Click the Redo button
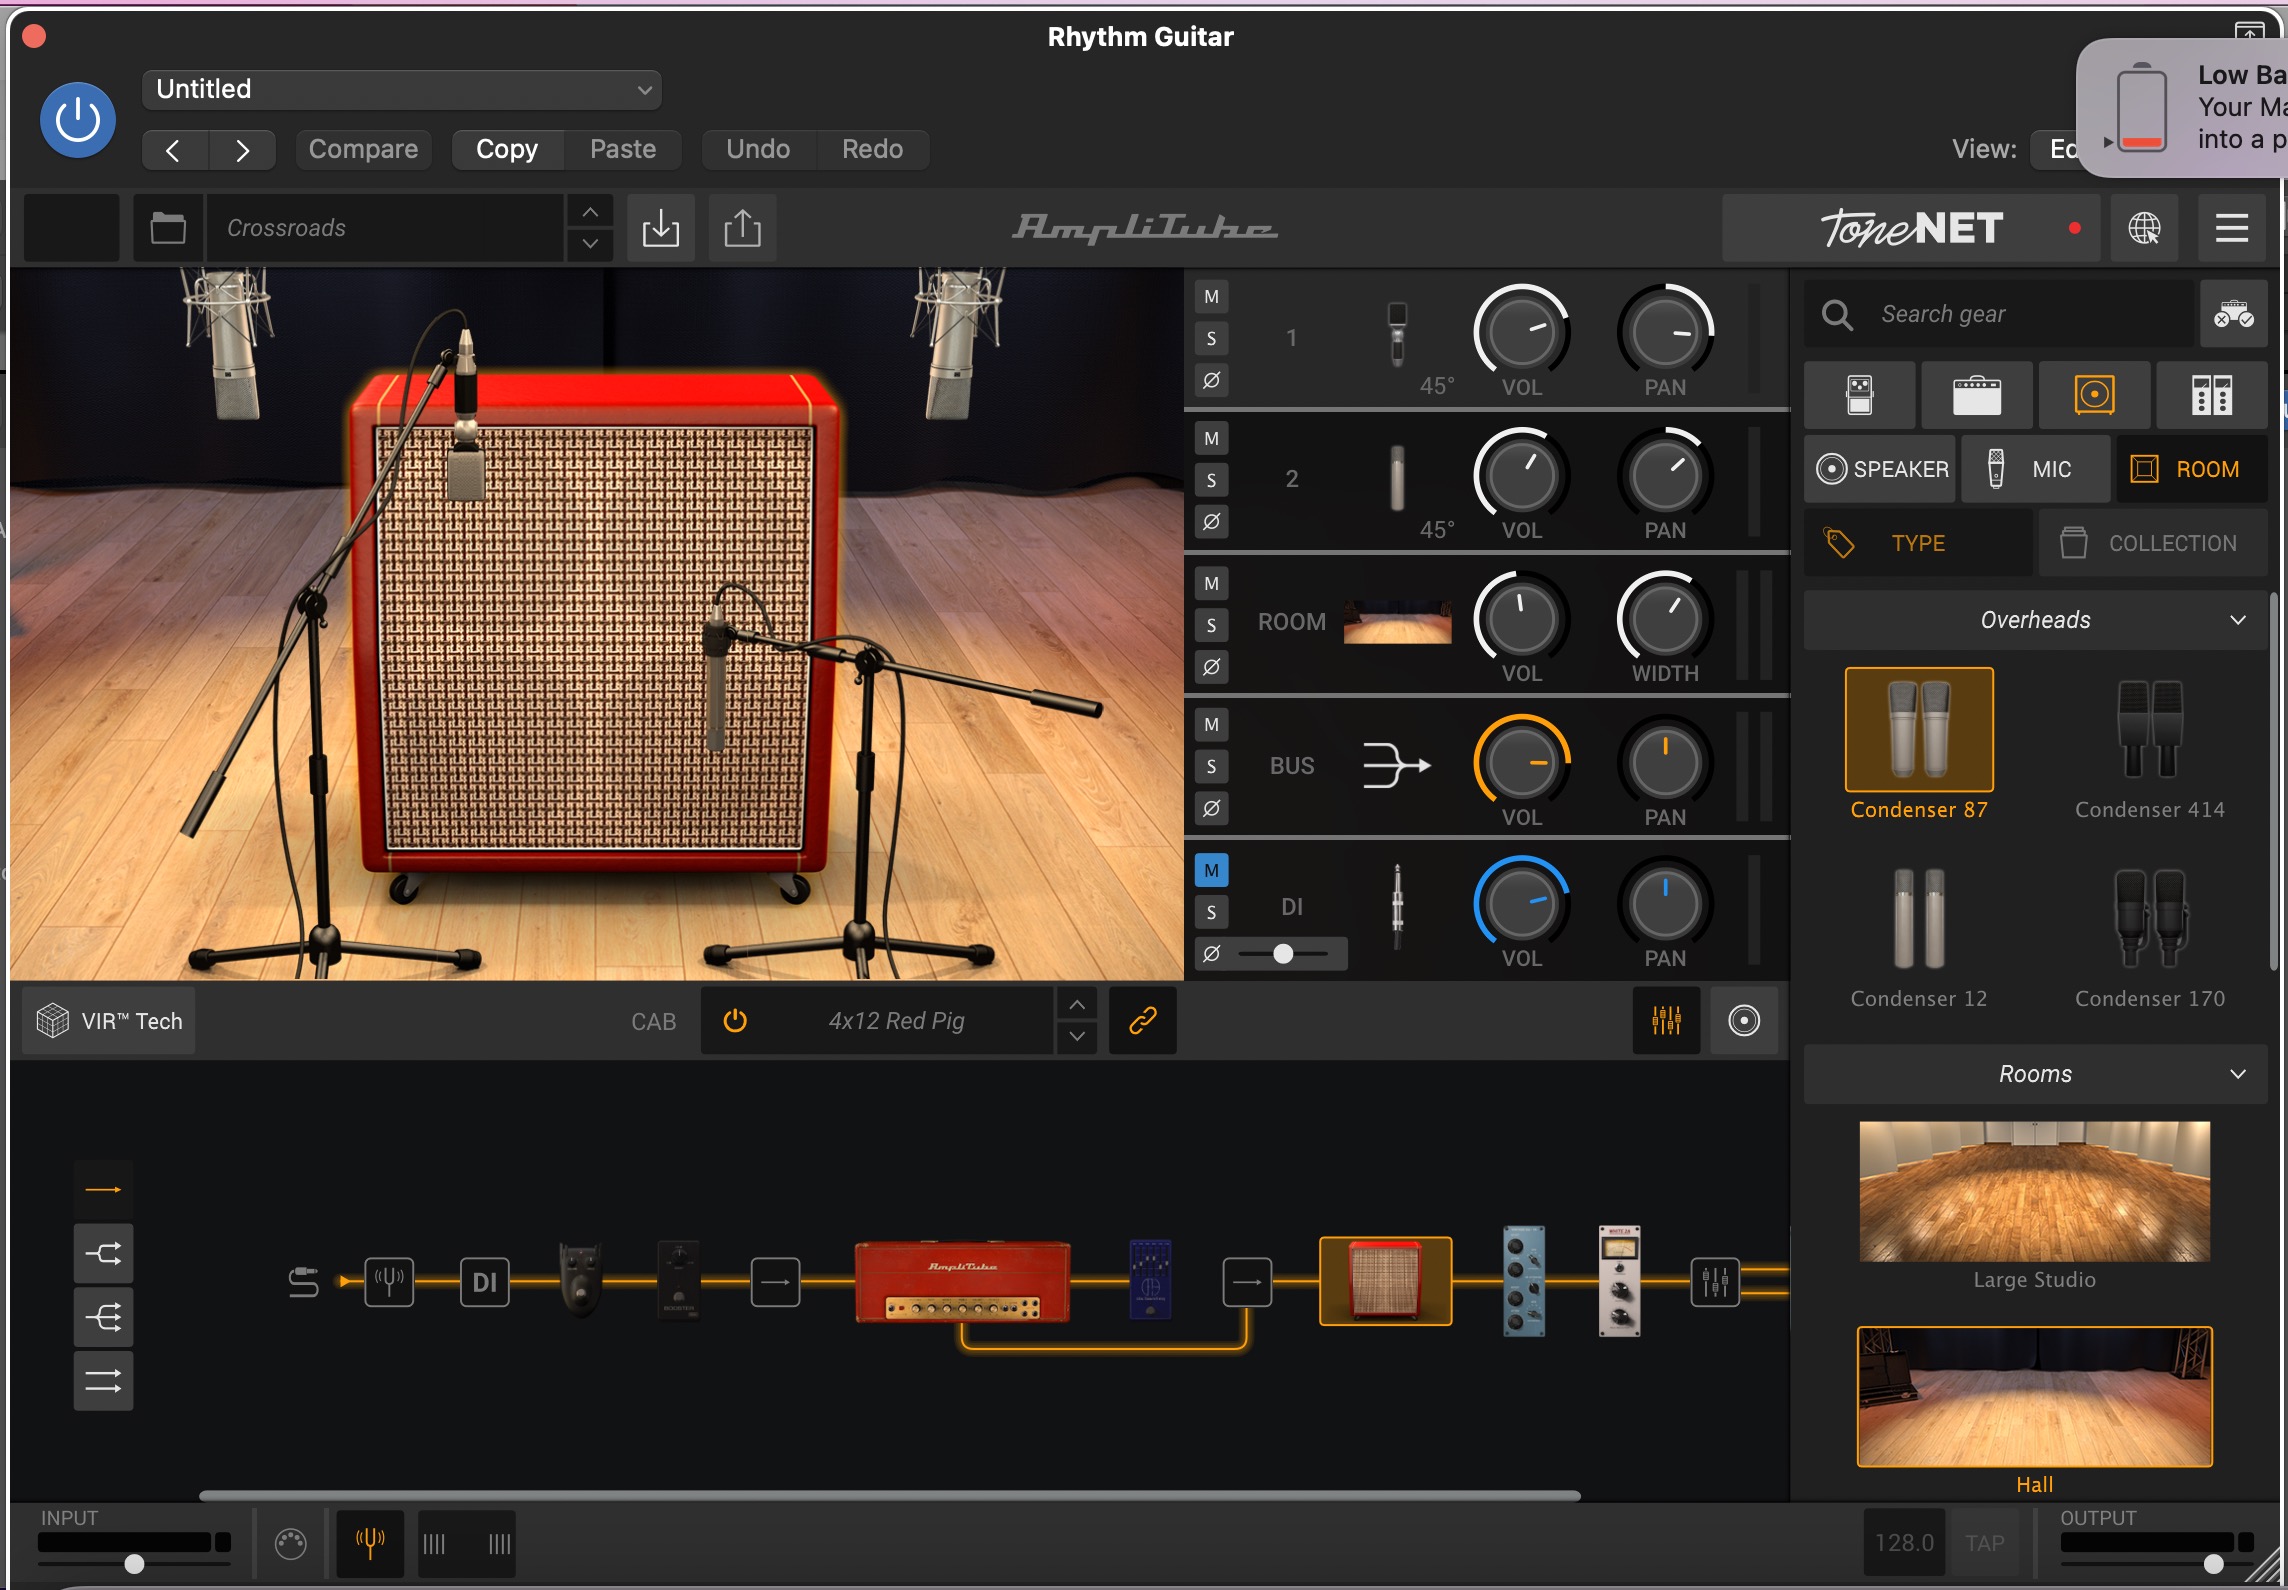Screen dimensions: 2288x1590 [x=872, y=150]
